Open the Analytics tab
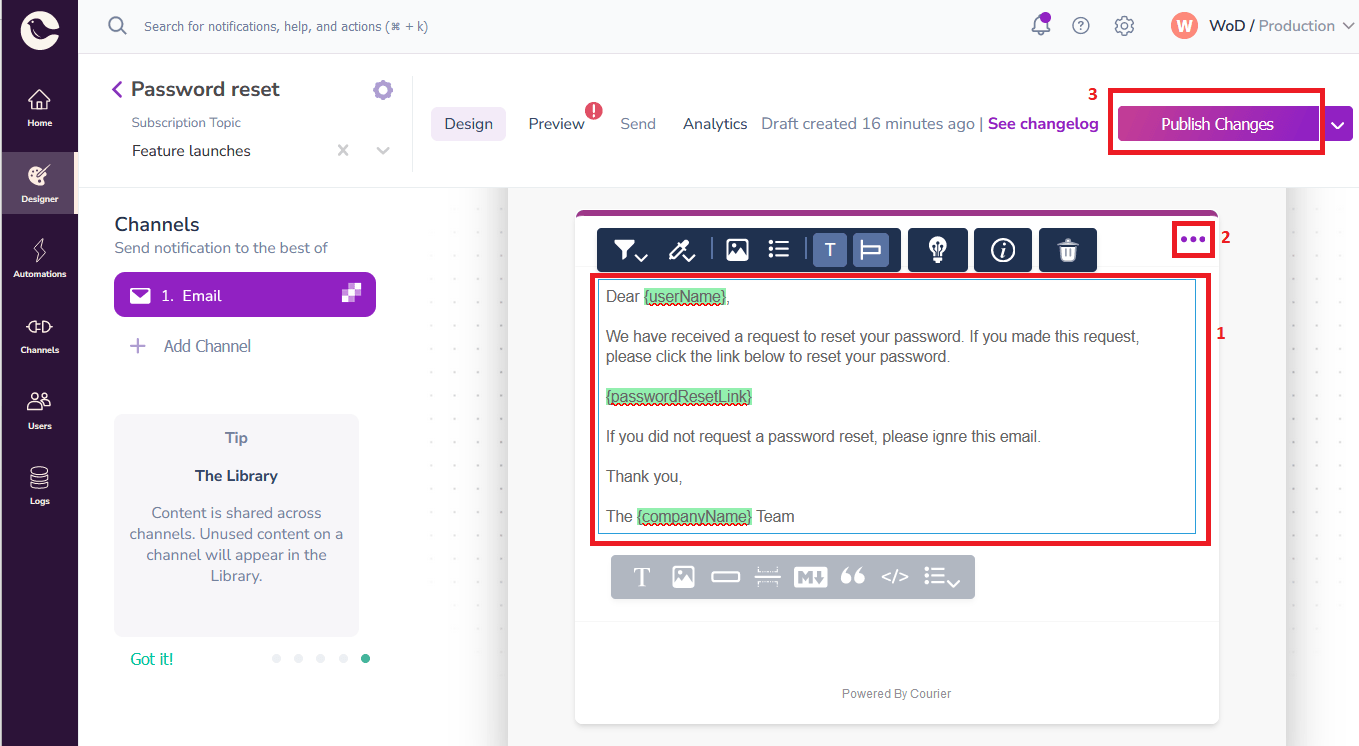 point(714,123)
